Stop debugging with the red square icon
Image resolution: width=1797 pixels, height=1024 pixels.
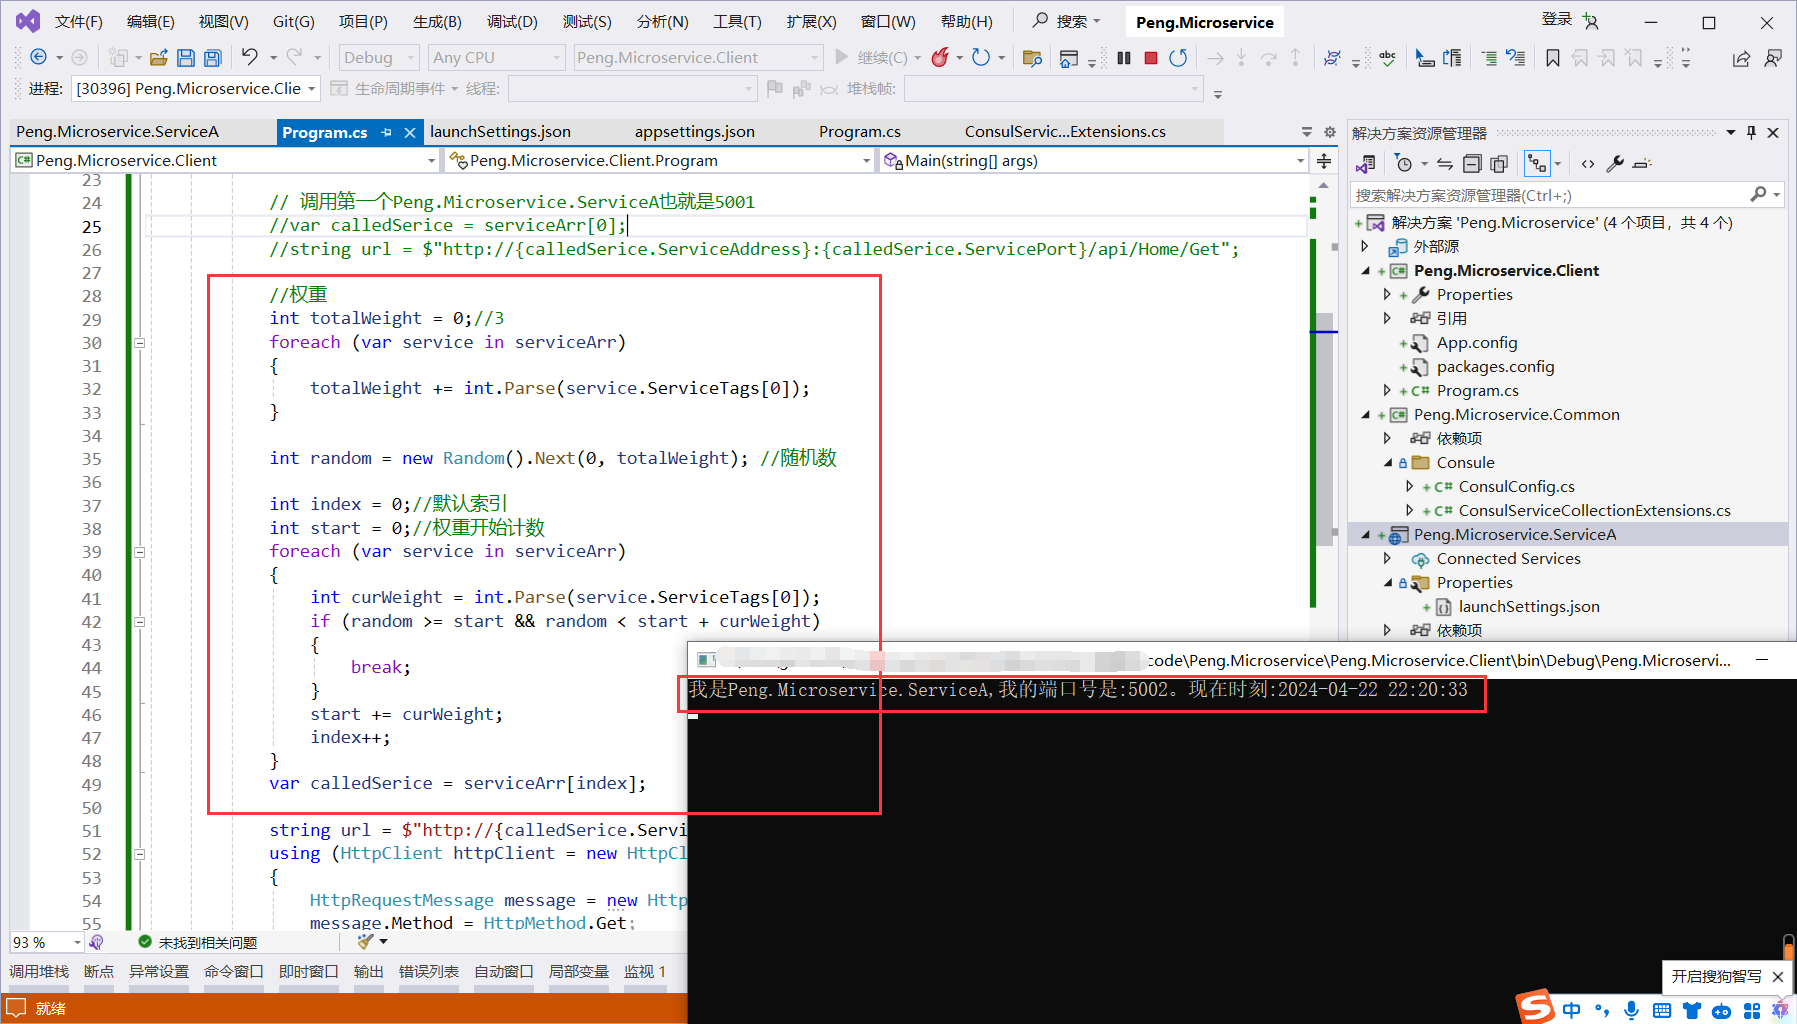pyautogui.click(x=1151, y=58)
